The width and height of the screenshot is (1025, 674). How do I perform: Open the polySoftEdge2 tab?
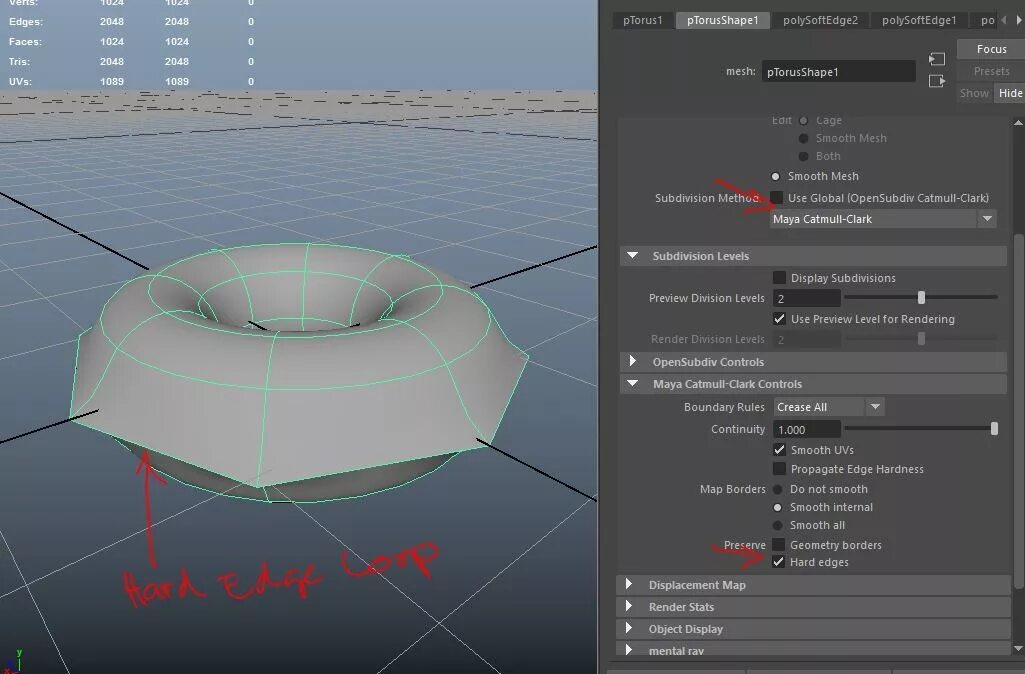pos(820,20)
